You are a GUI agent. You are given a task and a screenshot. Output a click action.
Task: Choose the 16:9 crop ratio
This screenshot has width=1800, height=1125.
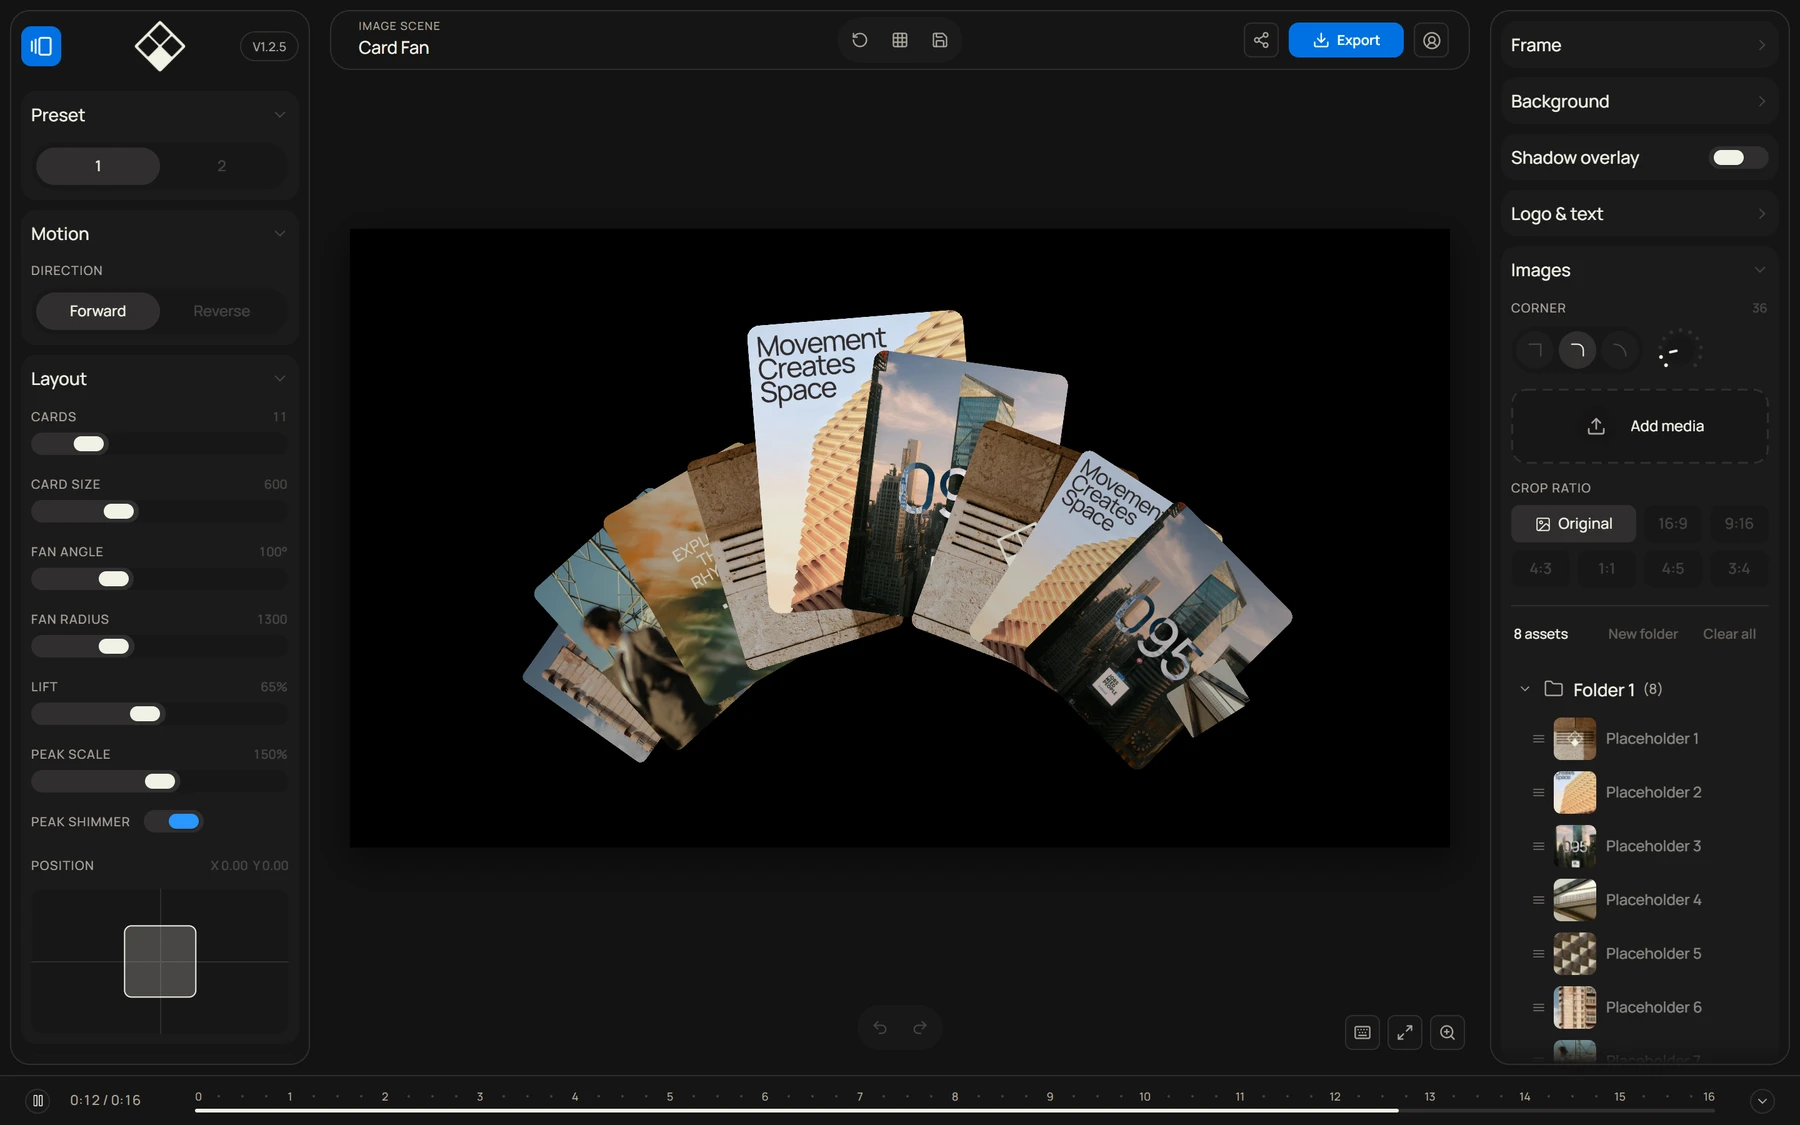(1673, 524)
